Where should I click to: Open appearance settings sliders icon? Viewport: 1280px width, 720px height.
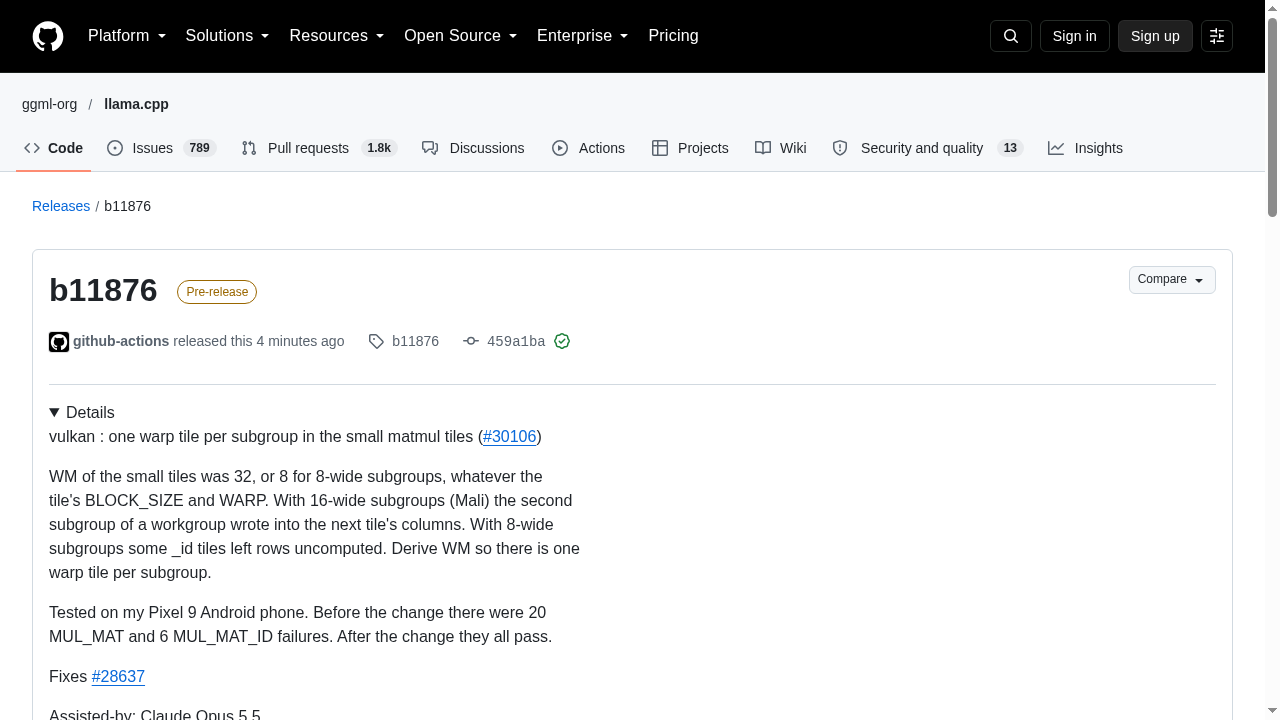tap(1217, 36)
